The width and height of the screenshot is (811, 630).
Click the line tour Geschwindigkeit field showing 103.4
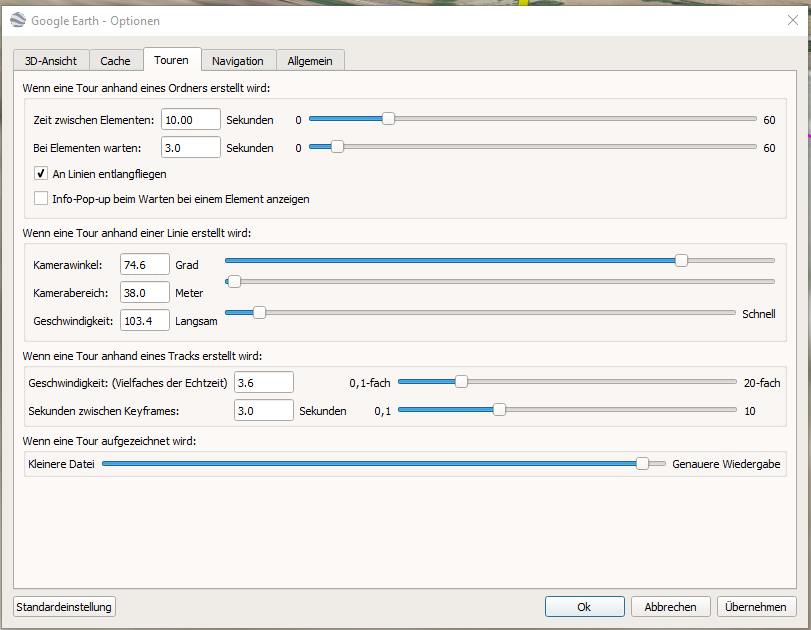pos(145,320)
